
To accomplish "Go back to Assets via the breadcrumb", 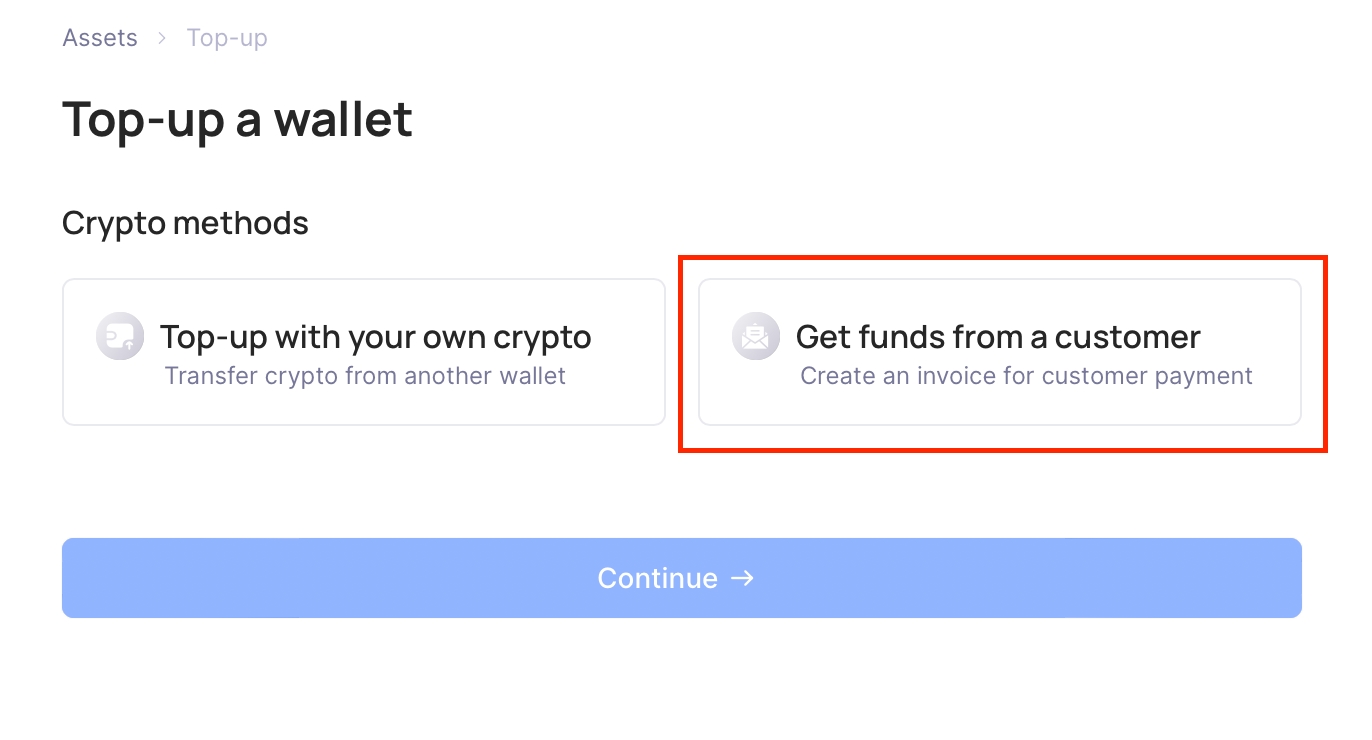I will (100, 38).
